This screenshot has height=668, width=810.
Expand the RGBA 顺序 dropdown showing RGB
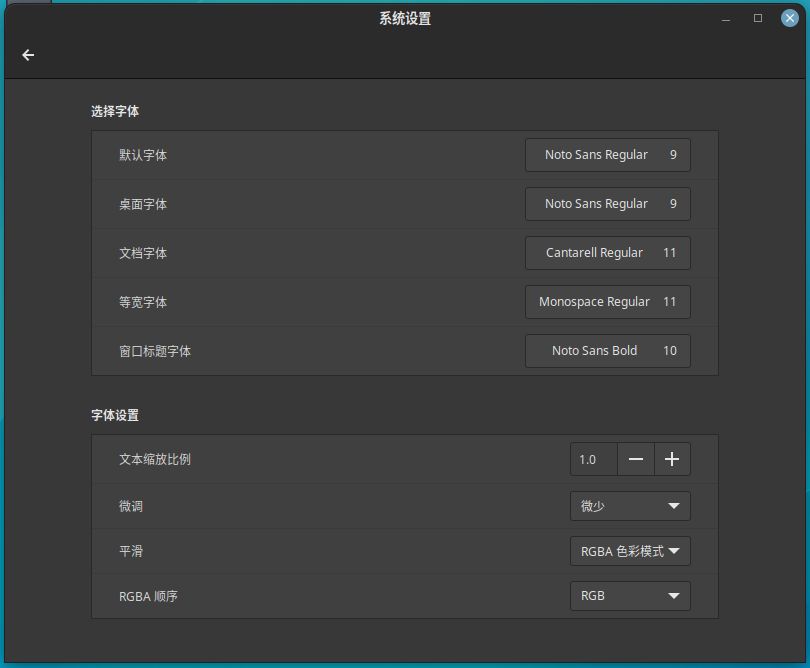click(630, 596)
